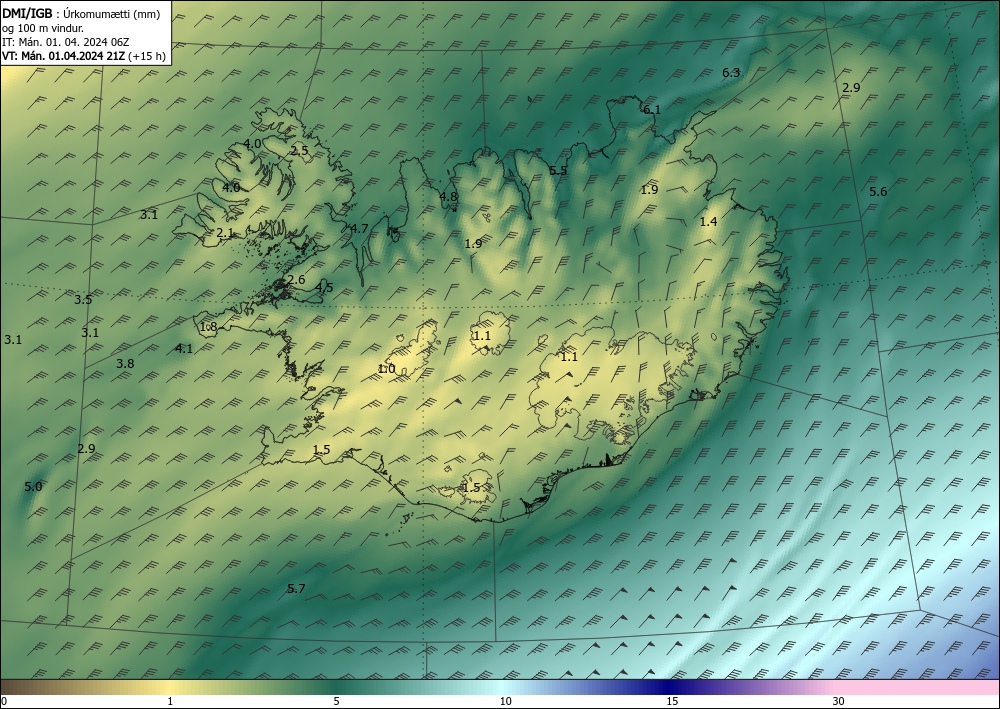1000x709 pixels.
Task: Click the 4.7 value label
Action: point(360,228)
